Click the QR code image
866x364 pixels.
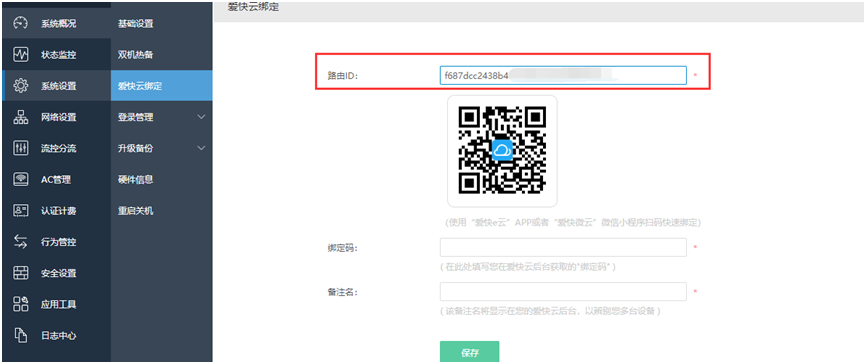[503, 150]
